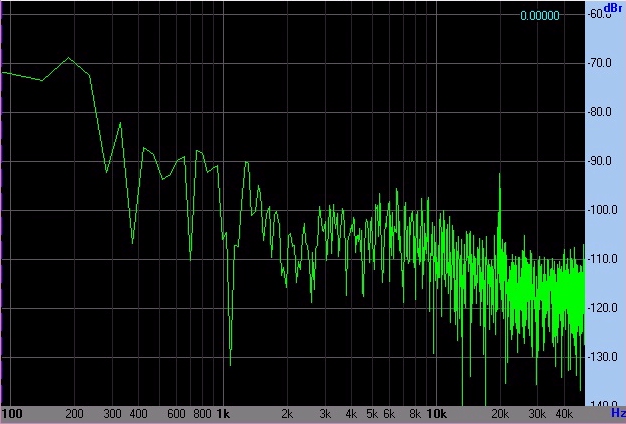
Task: Click the 6k frequency axis label
Action: tap(389, 414)
